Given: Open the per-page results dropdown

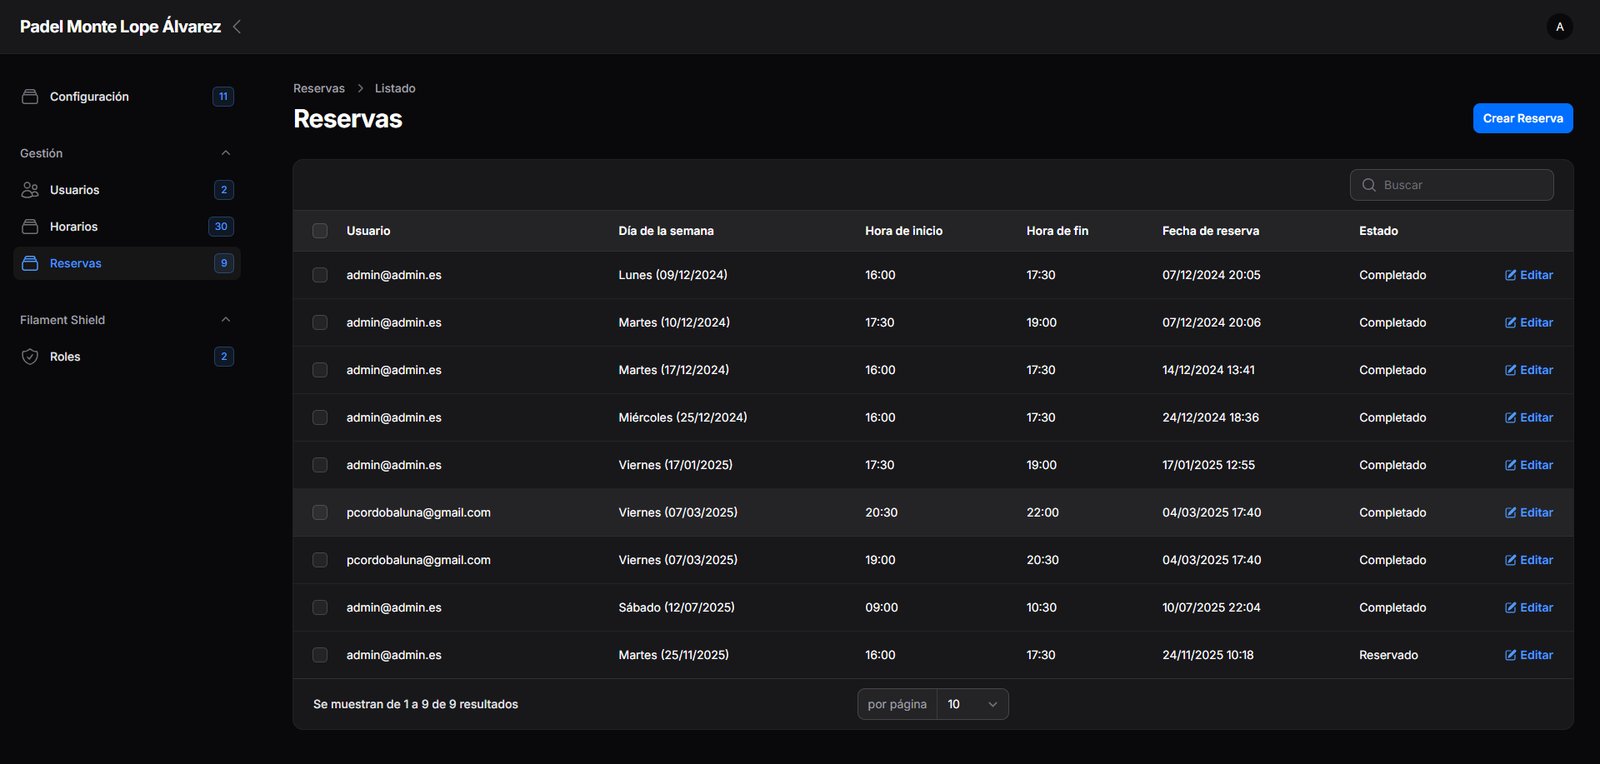Looking at the screenshot, I should 972,704.
